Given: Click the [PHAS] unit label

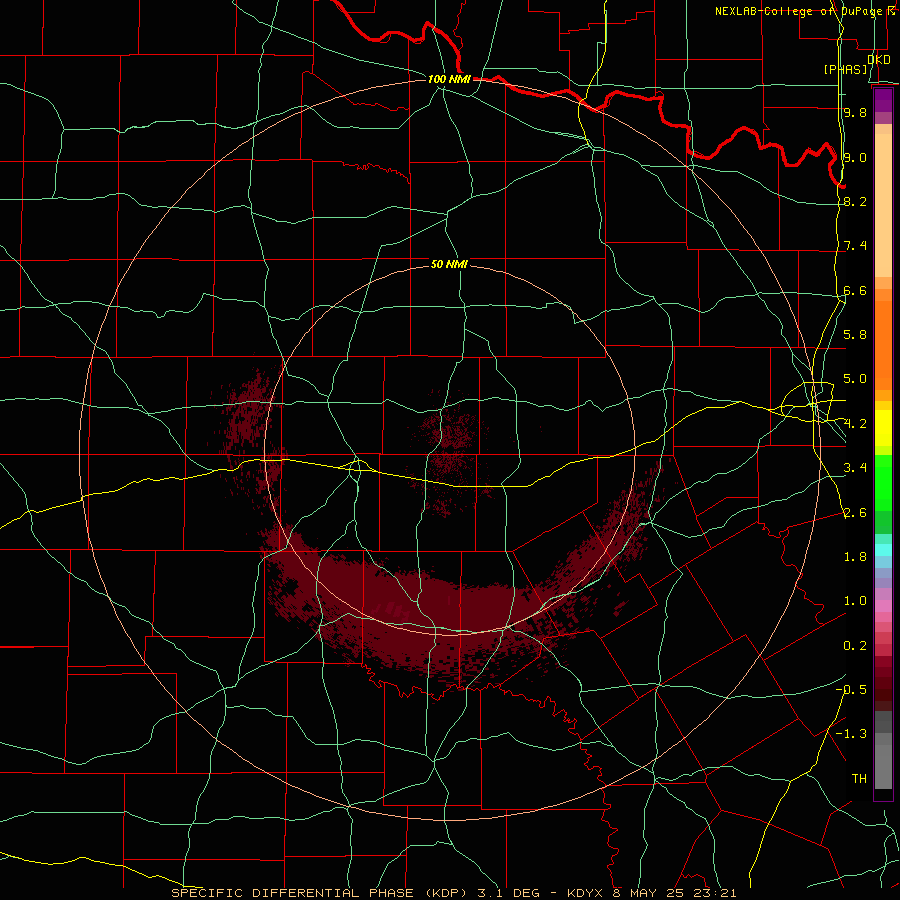Looking at the screenshot, I should click(845, 69).
